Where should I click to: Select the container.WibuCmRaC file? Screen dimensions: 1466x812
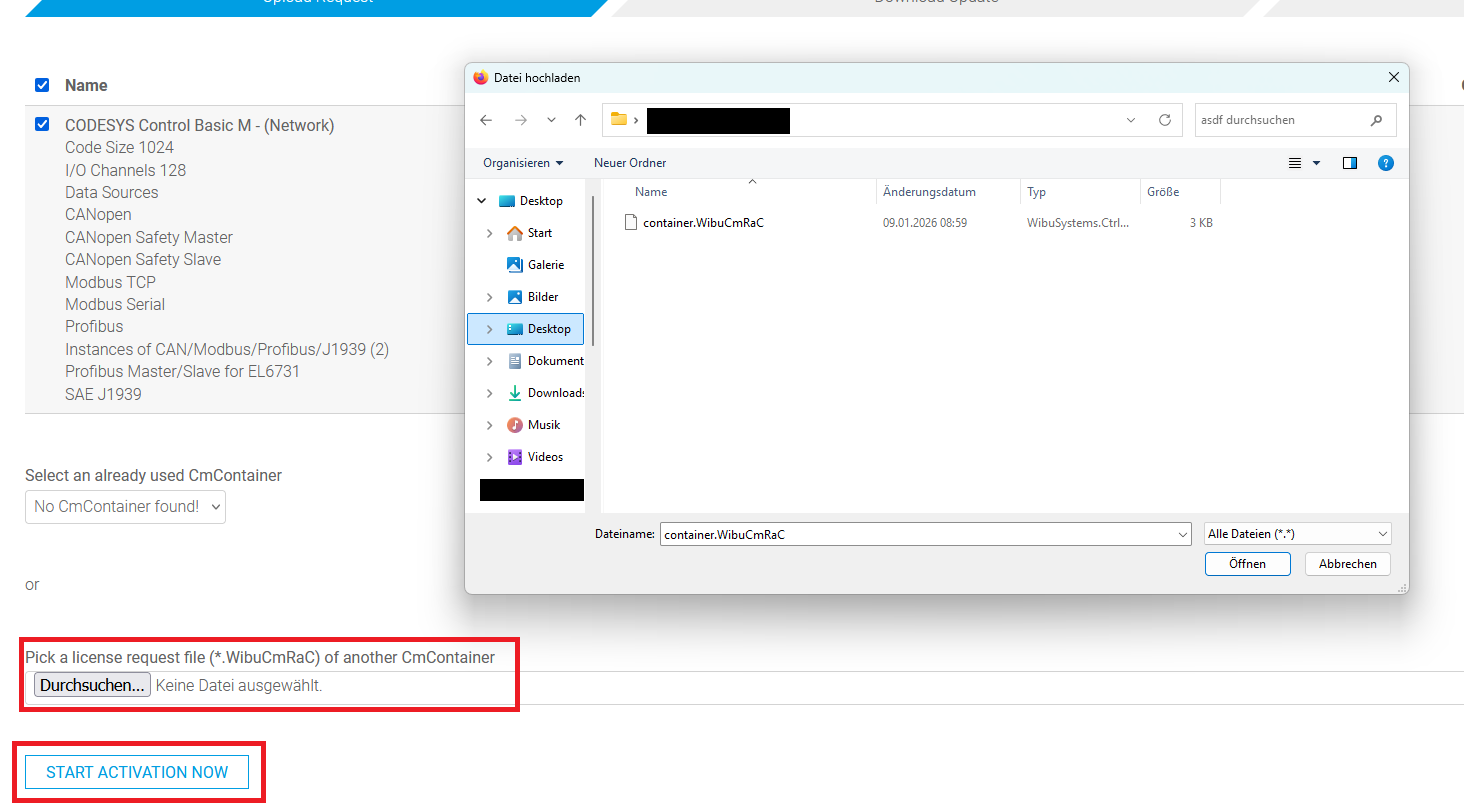(702, 223)
